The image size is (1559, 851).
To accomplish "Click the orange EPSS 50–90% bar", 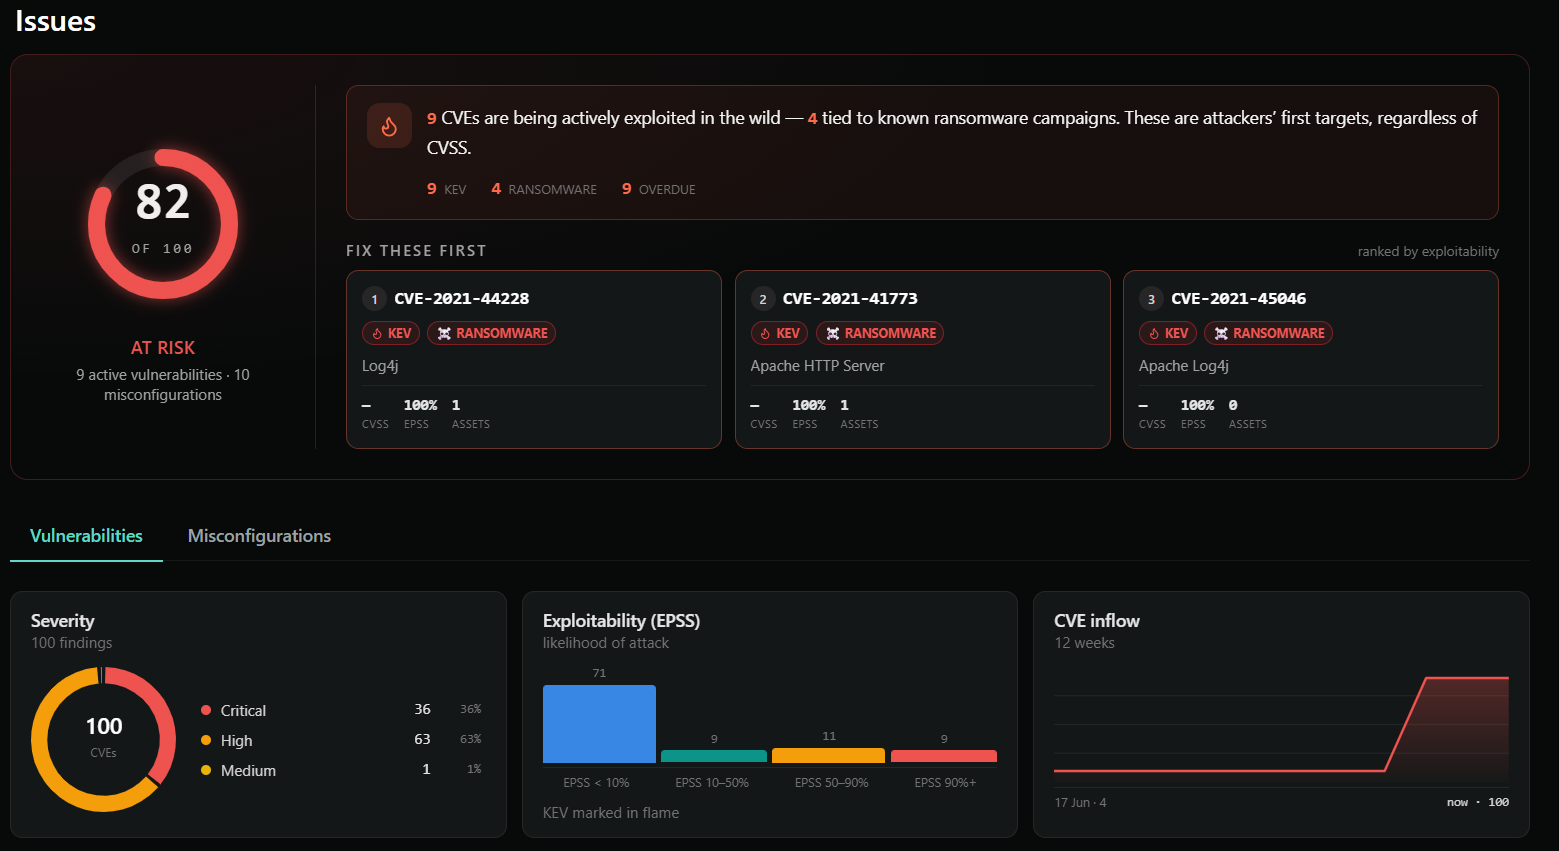I will click(828, 755).
